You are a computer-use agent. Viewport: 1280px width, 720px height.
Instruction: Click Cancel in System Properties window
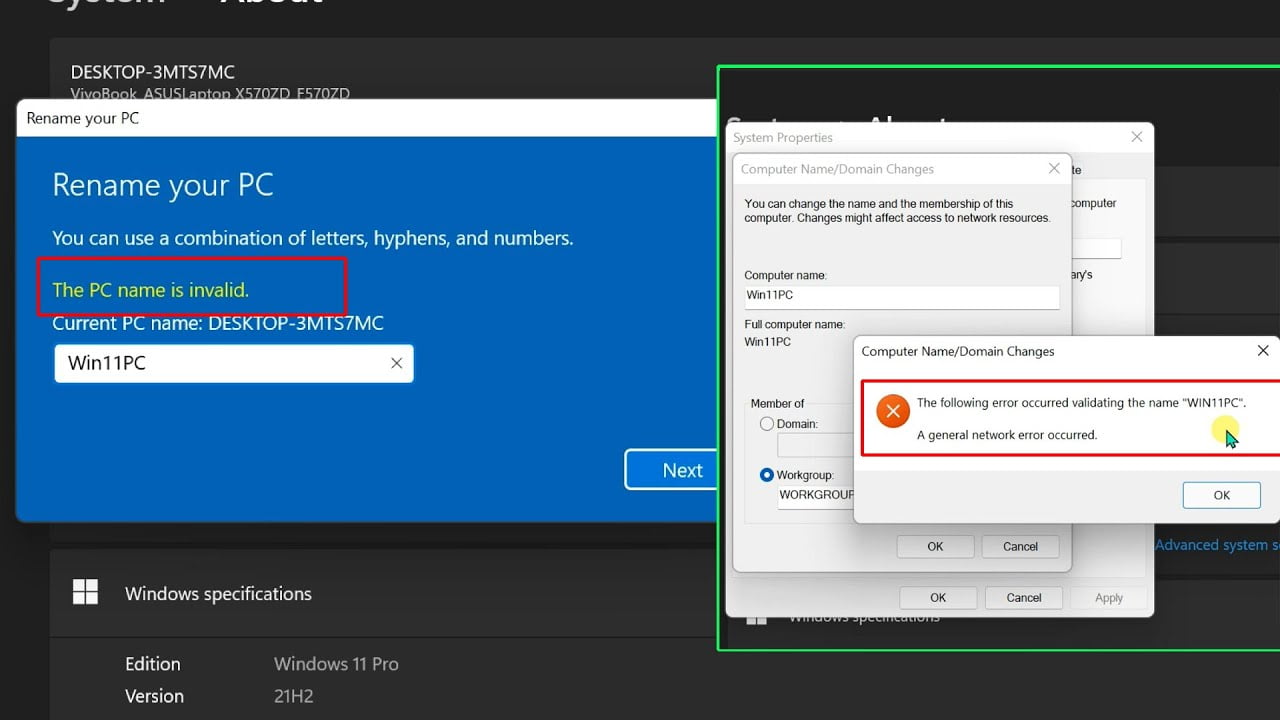tap(1023, 598)
